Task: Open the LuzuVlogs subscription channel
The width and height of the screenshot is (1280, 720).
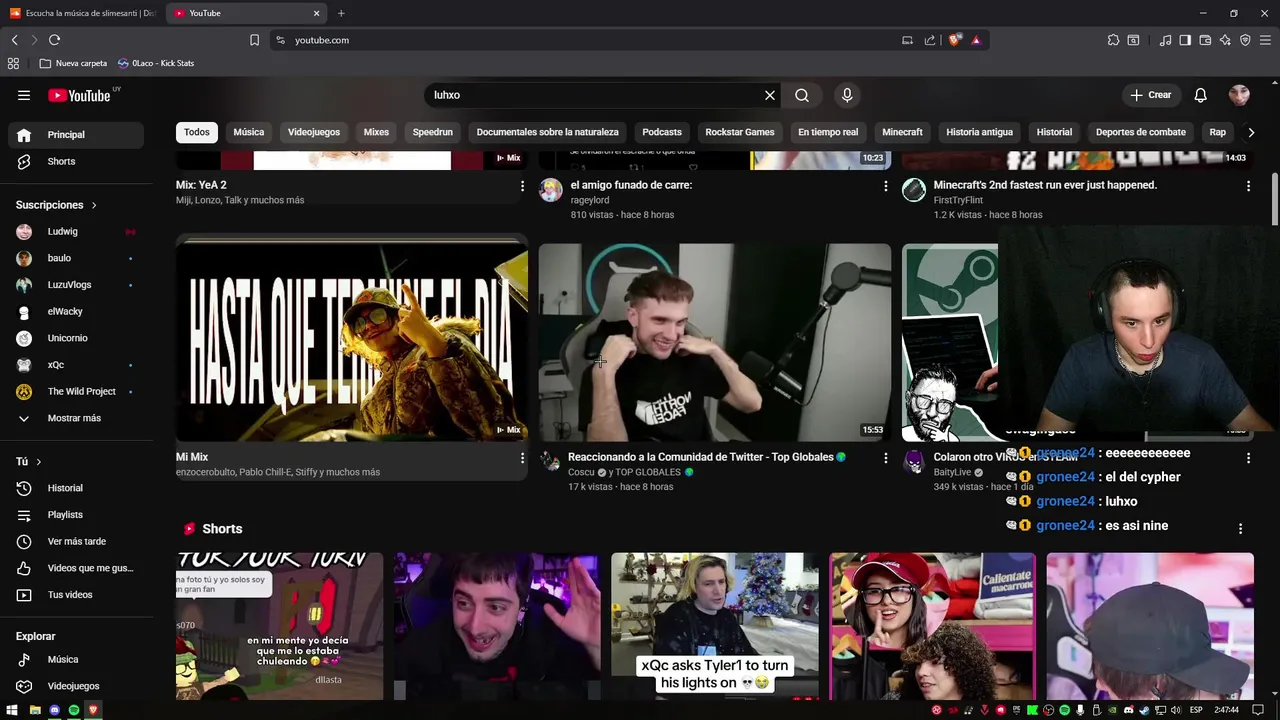Action: 76,285
